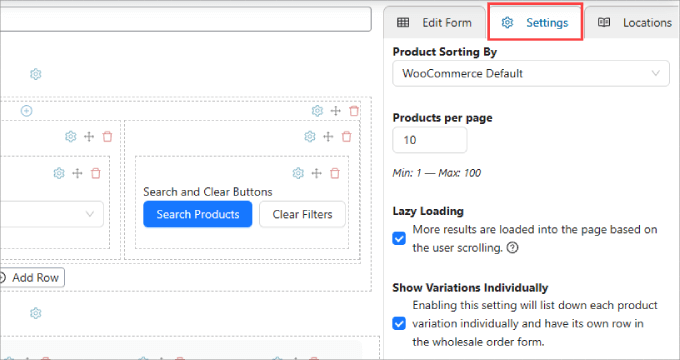
Task: Click the text input above the form canvas
Action: pyautogui.click(x=186, y=19)
